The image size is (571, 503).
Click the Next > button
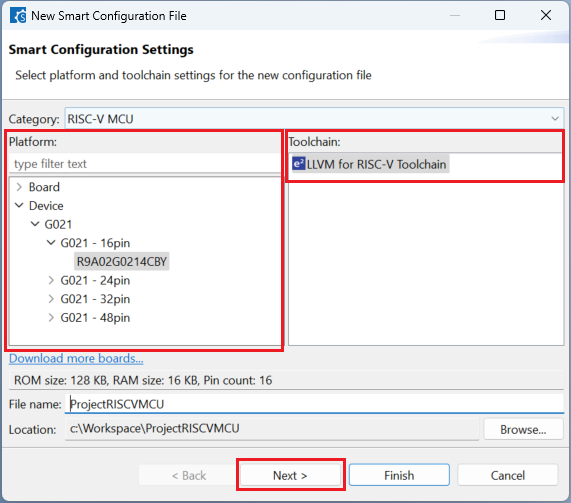(290, 475)
